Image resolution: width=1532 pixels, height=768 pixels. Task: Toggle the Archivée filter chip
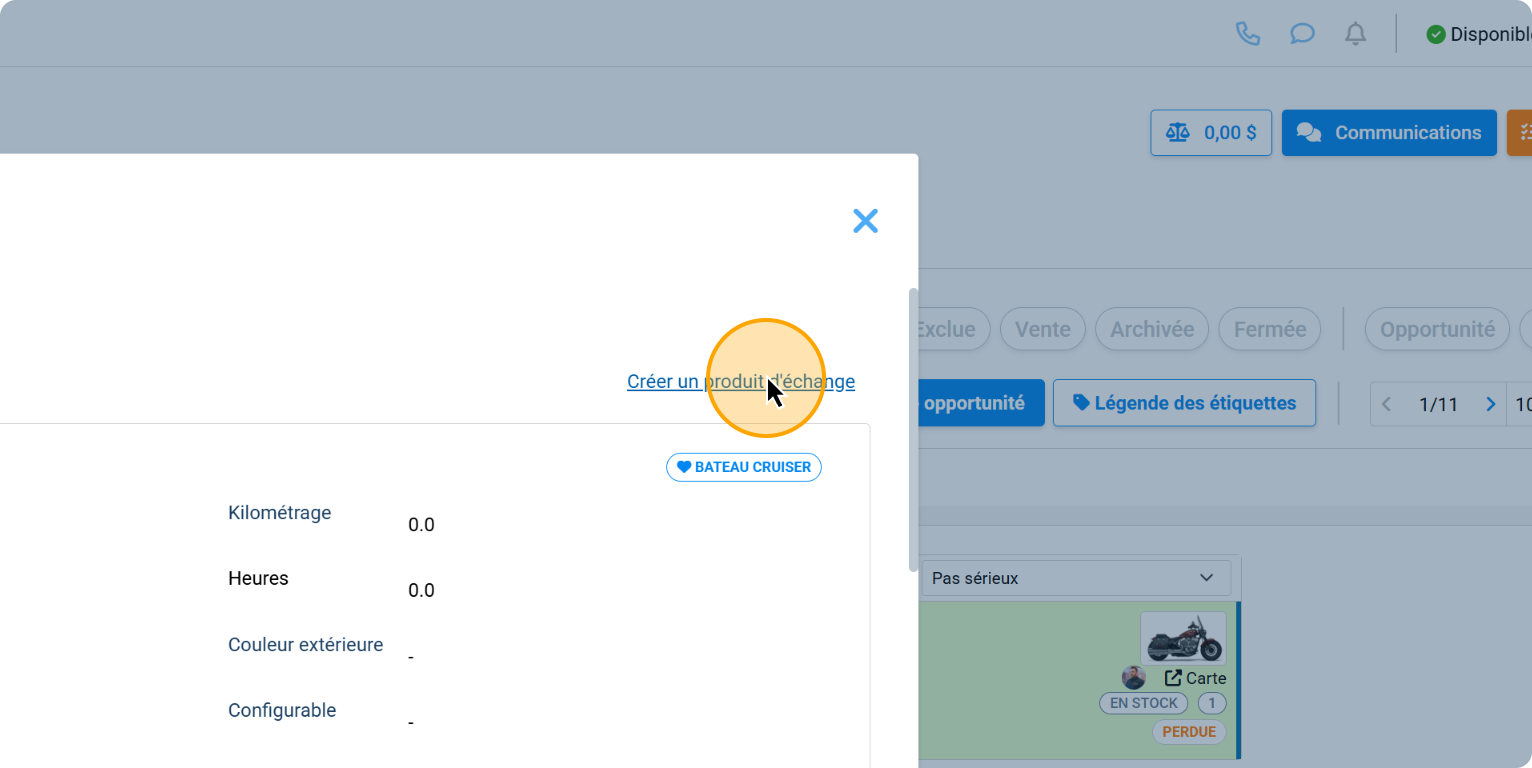click(1152, 329)
